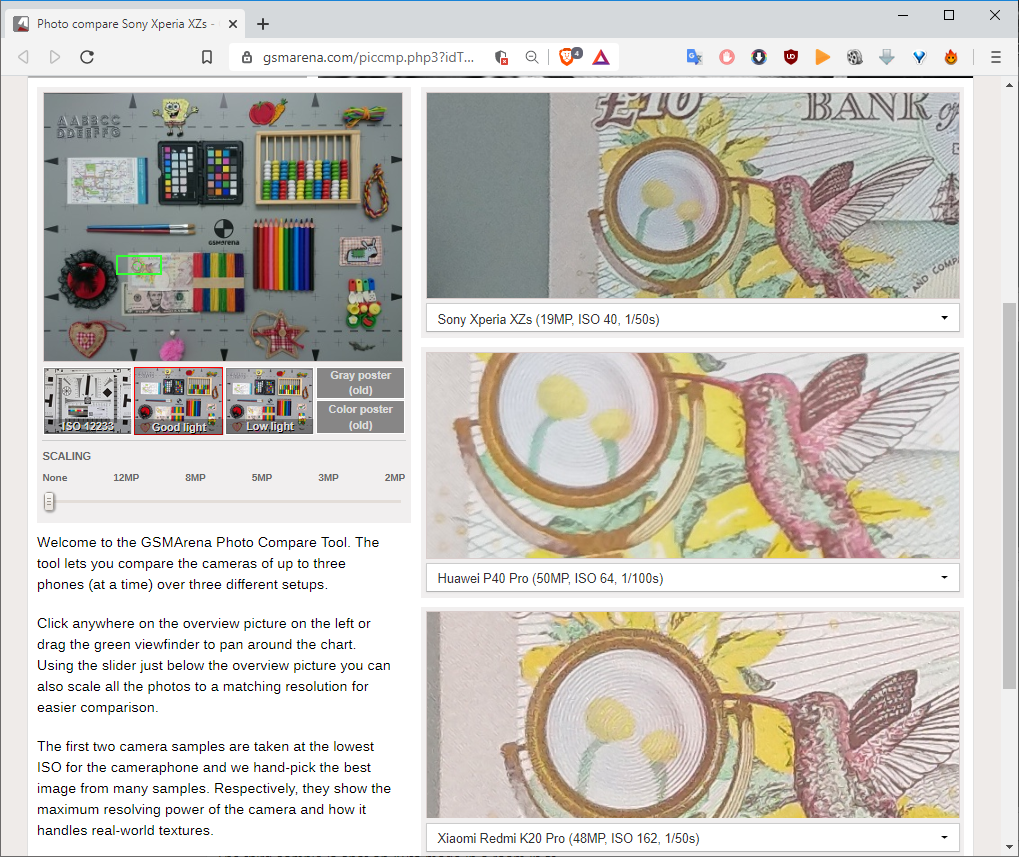
Task: Set scaling to 12MP label
Action: (126, 478)
